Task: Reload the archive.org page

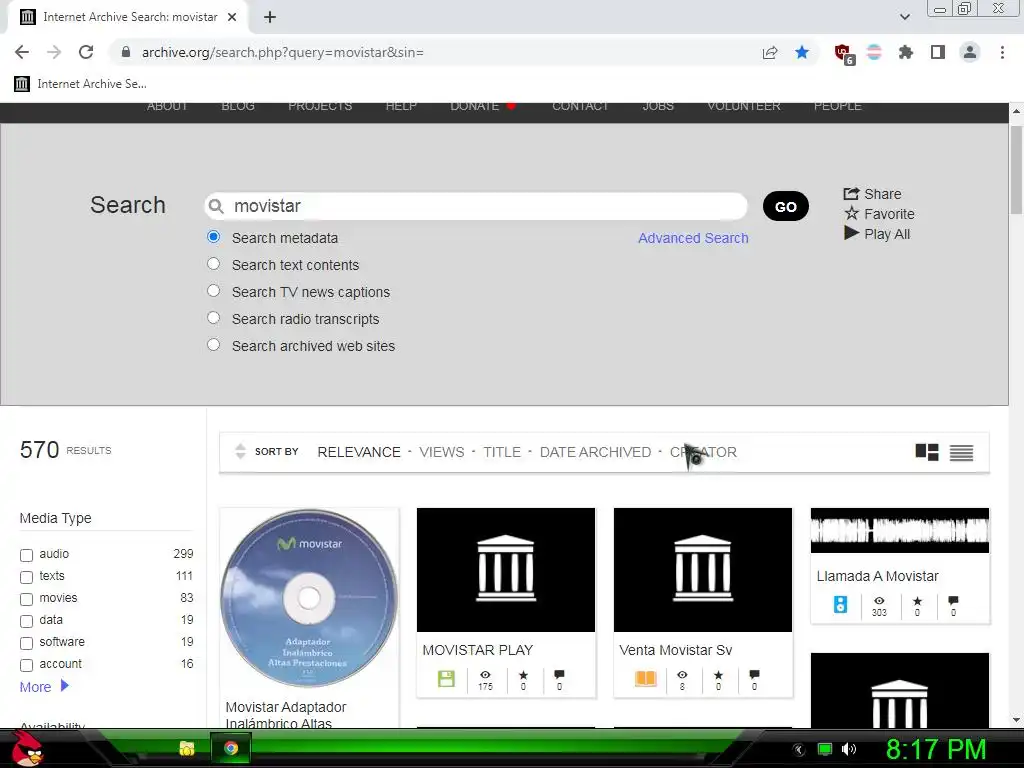Action: pyautogui.click(x=86, y=52)
